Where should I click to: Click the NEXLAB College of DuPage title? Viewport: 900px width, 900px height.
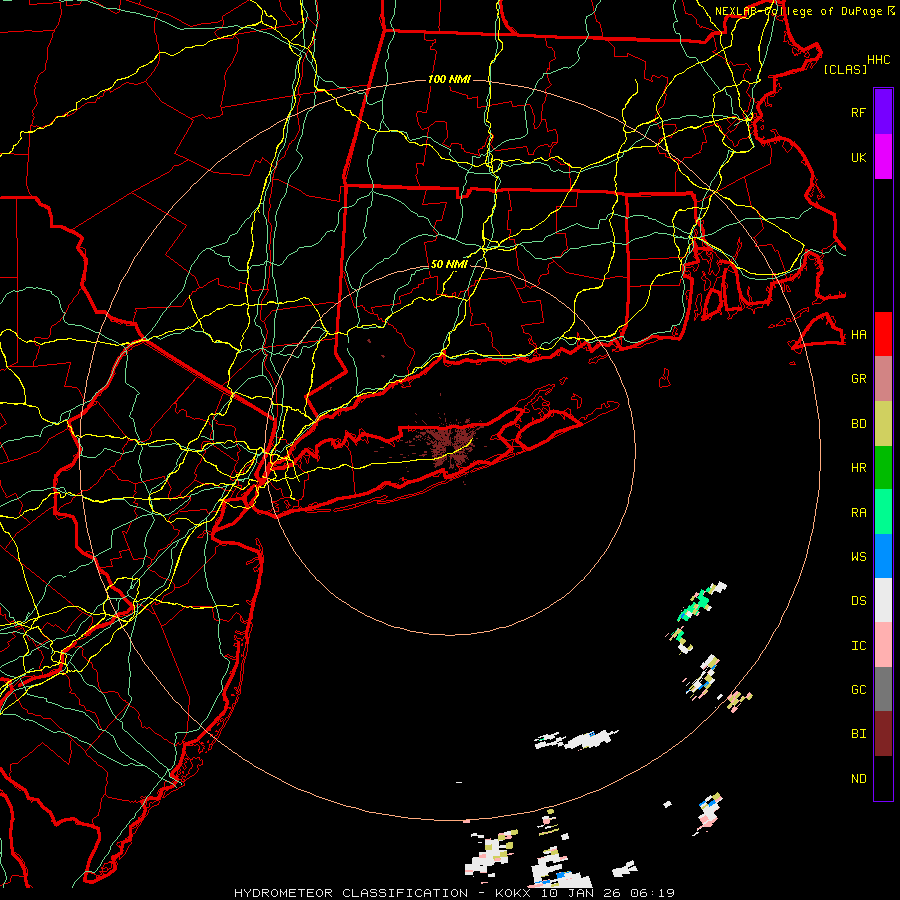click(x=805, y=11)
